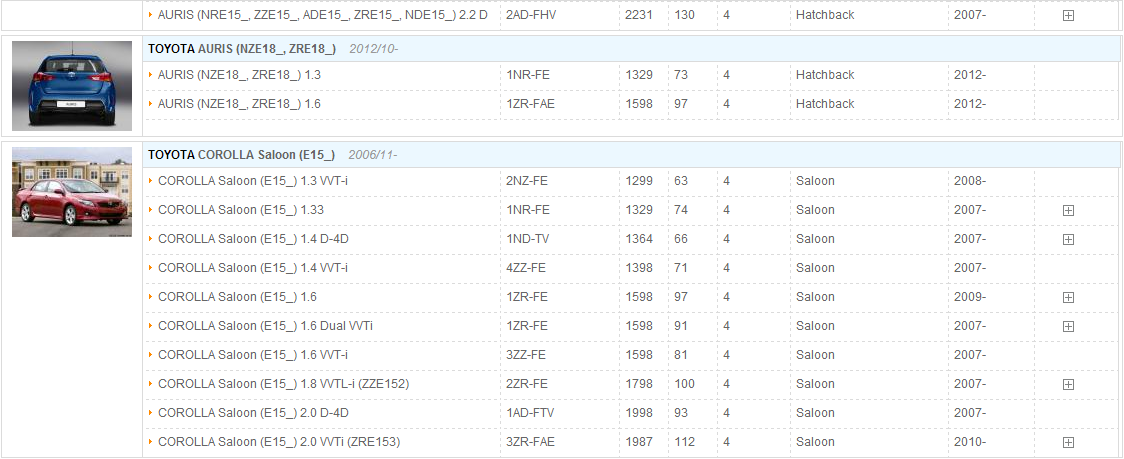Expand details for COROLLA Saloon 2.0 VVTi row

point(1068,442)
